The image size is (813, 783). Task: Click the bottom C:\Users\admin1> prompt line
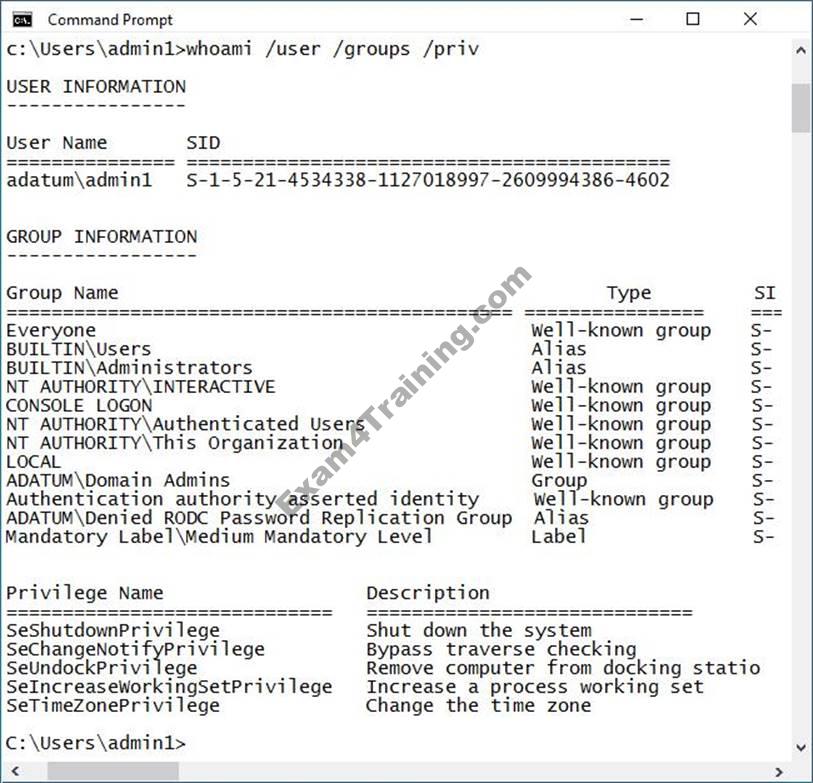pos(95,743)
